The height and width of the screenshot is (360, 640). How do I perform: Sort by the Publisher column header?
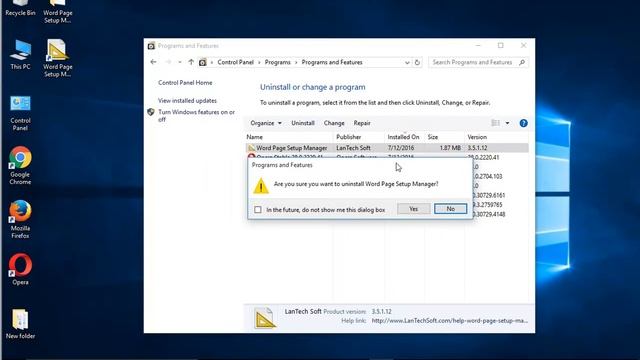[x=359, y=137]
